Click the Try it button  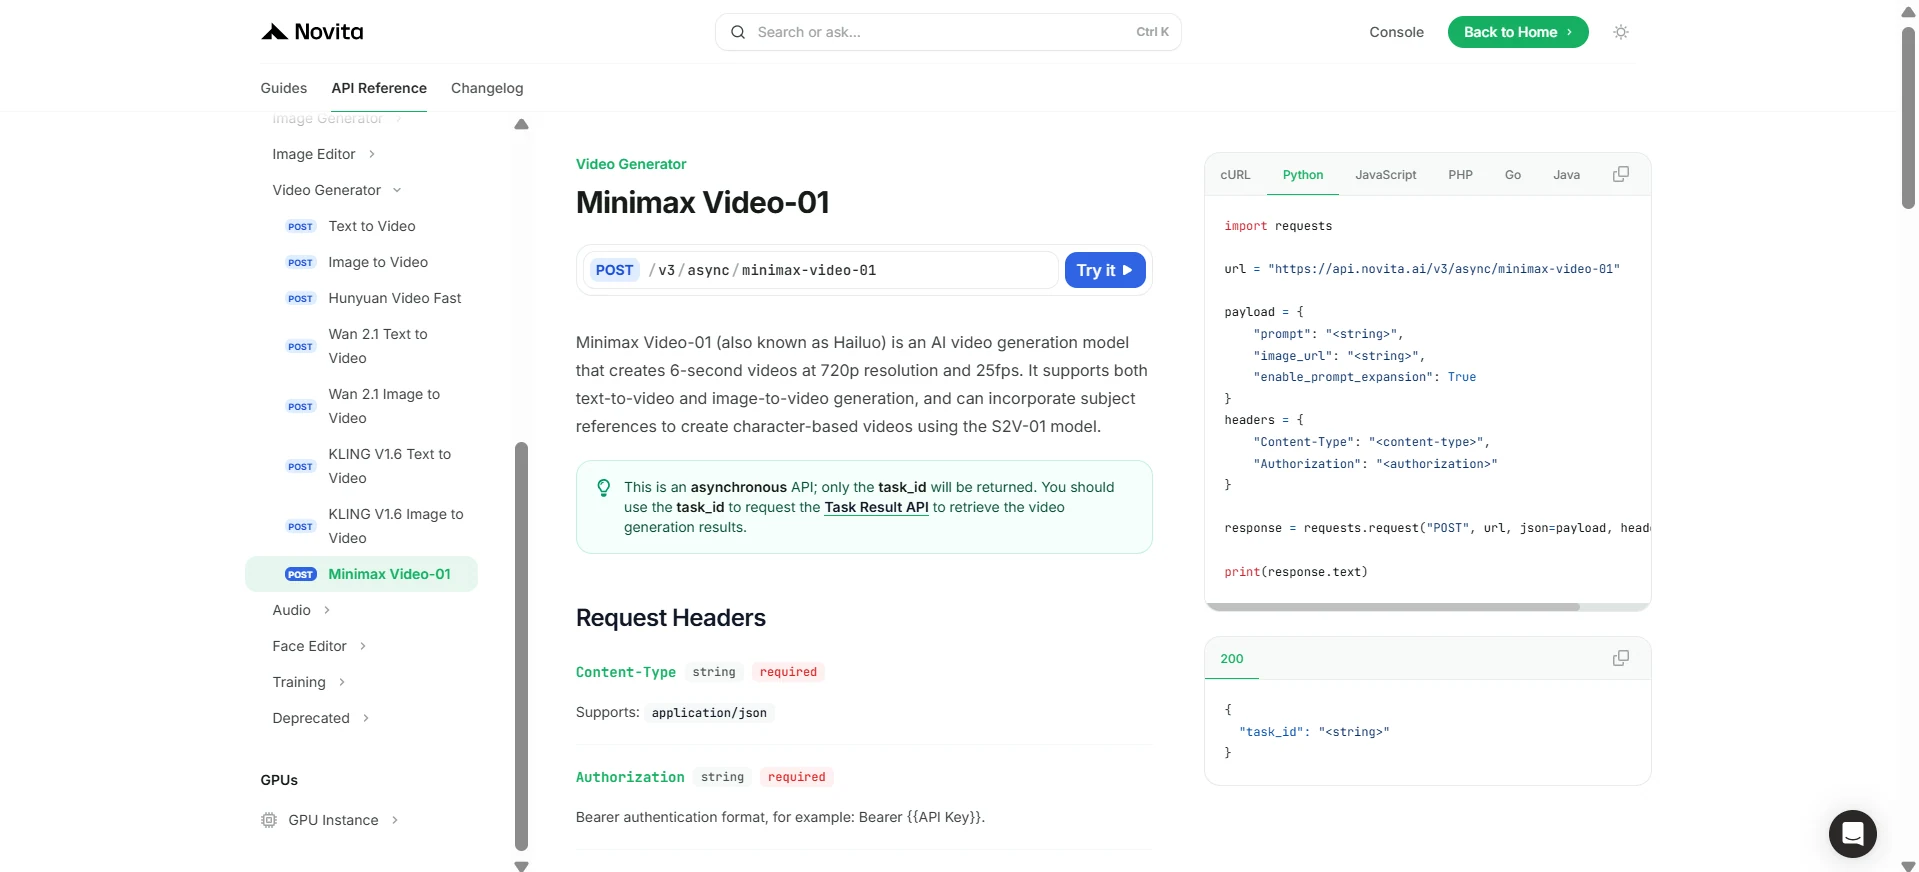click(x=1105, y=270)
